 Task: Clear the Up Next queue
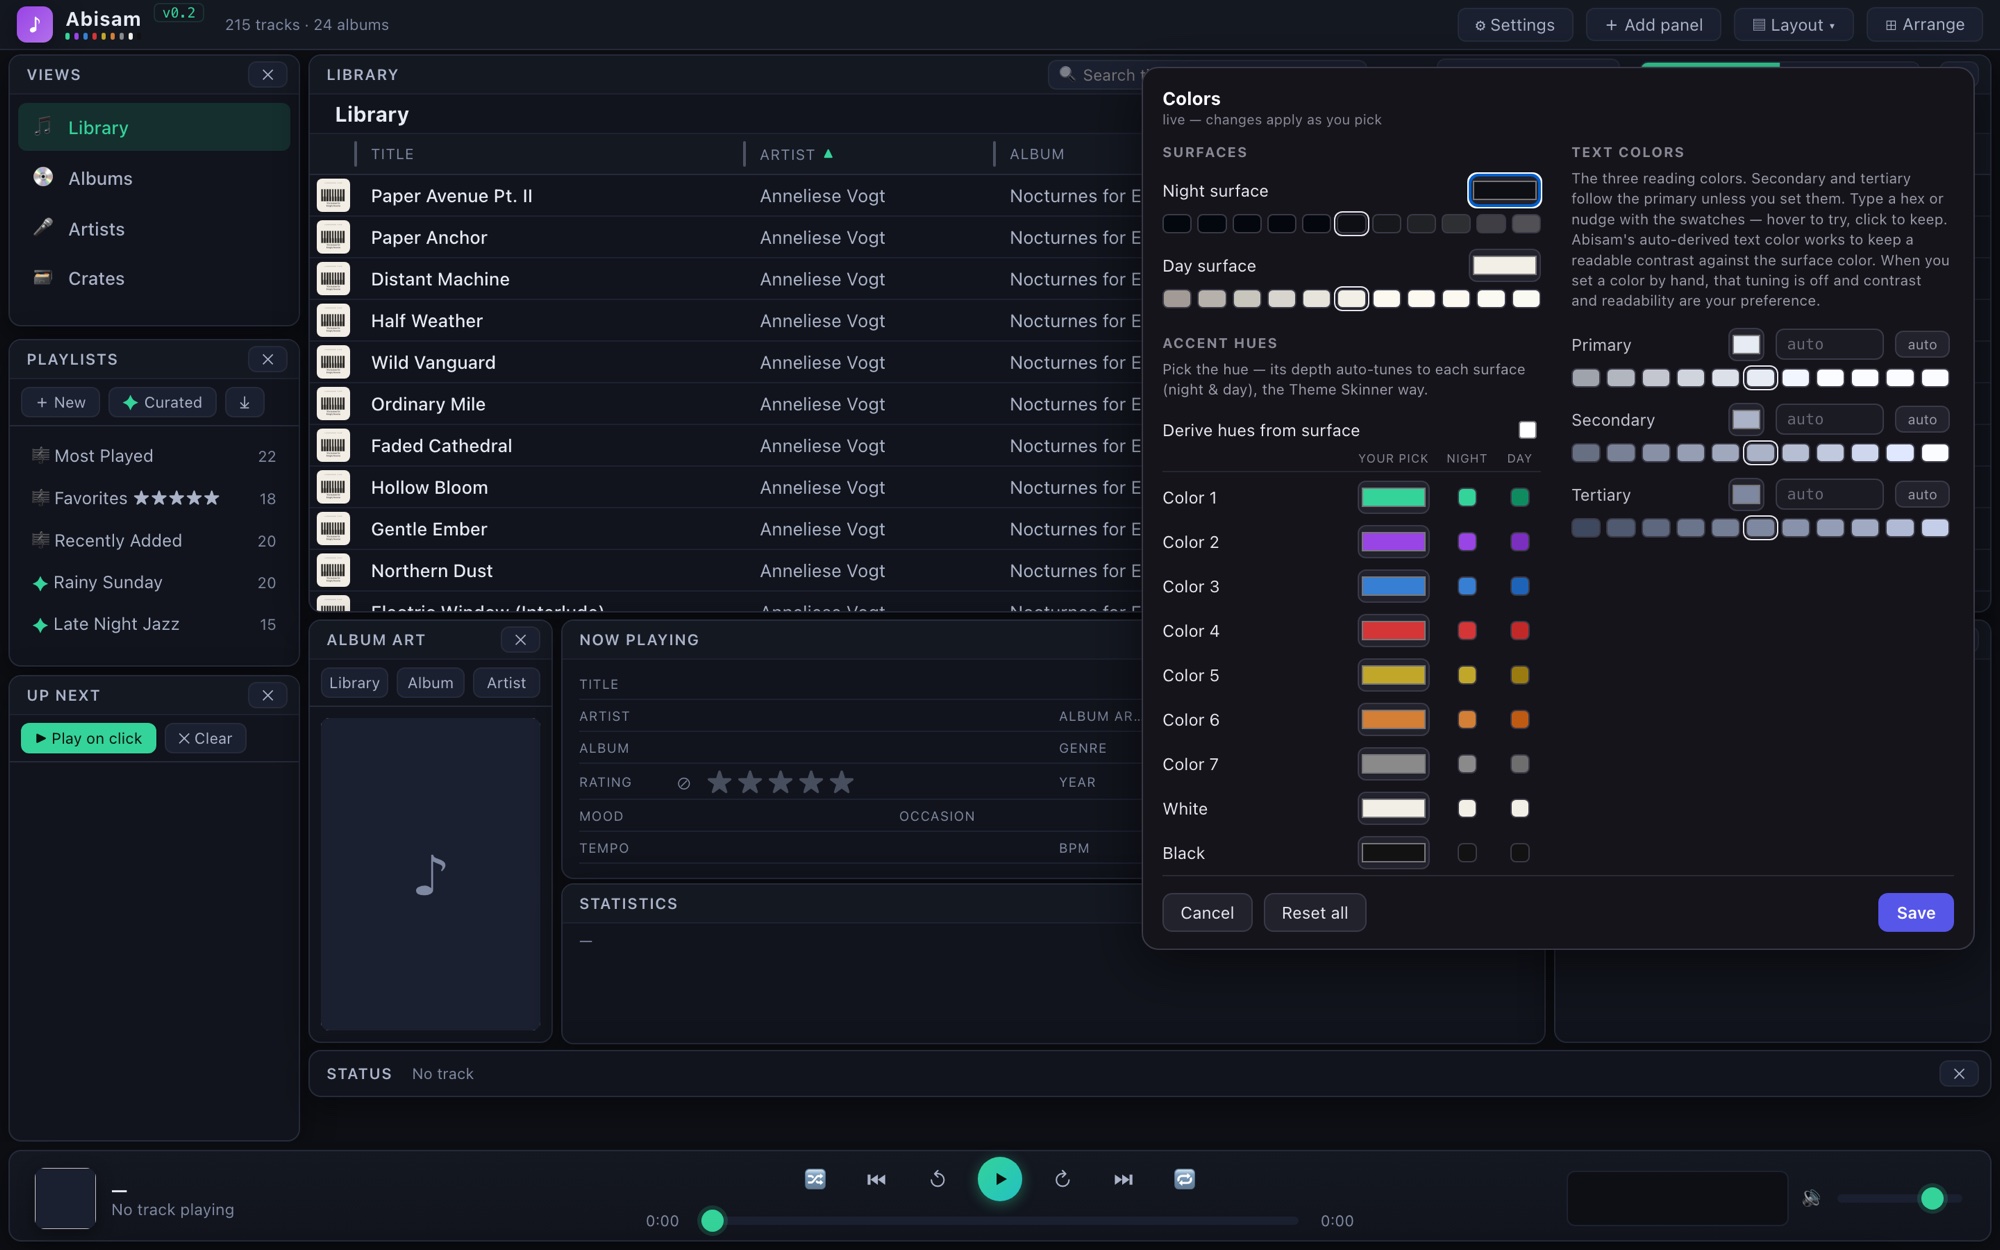205,738
